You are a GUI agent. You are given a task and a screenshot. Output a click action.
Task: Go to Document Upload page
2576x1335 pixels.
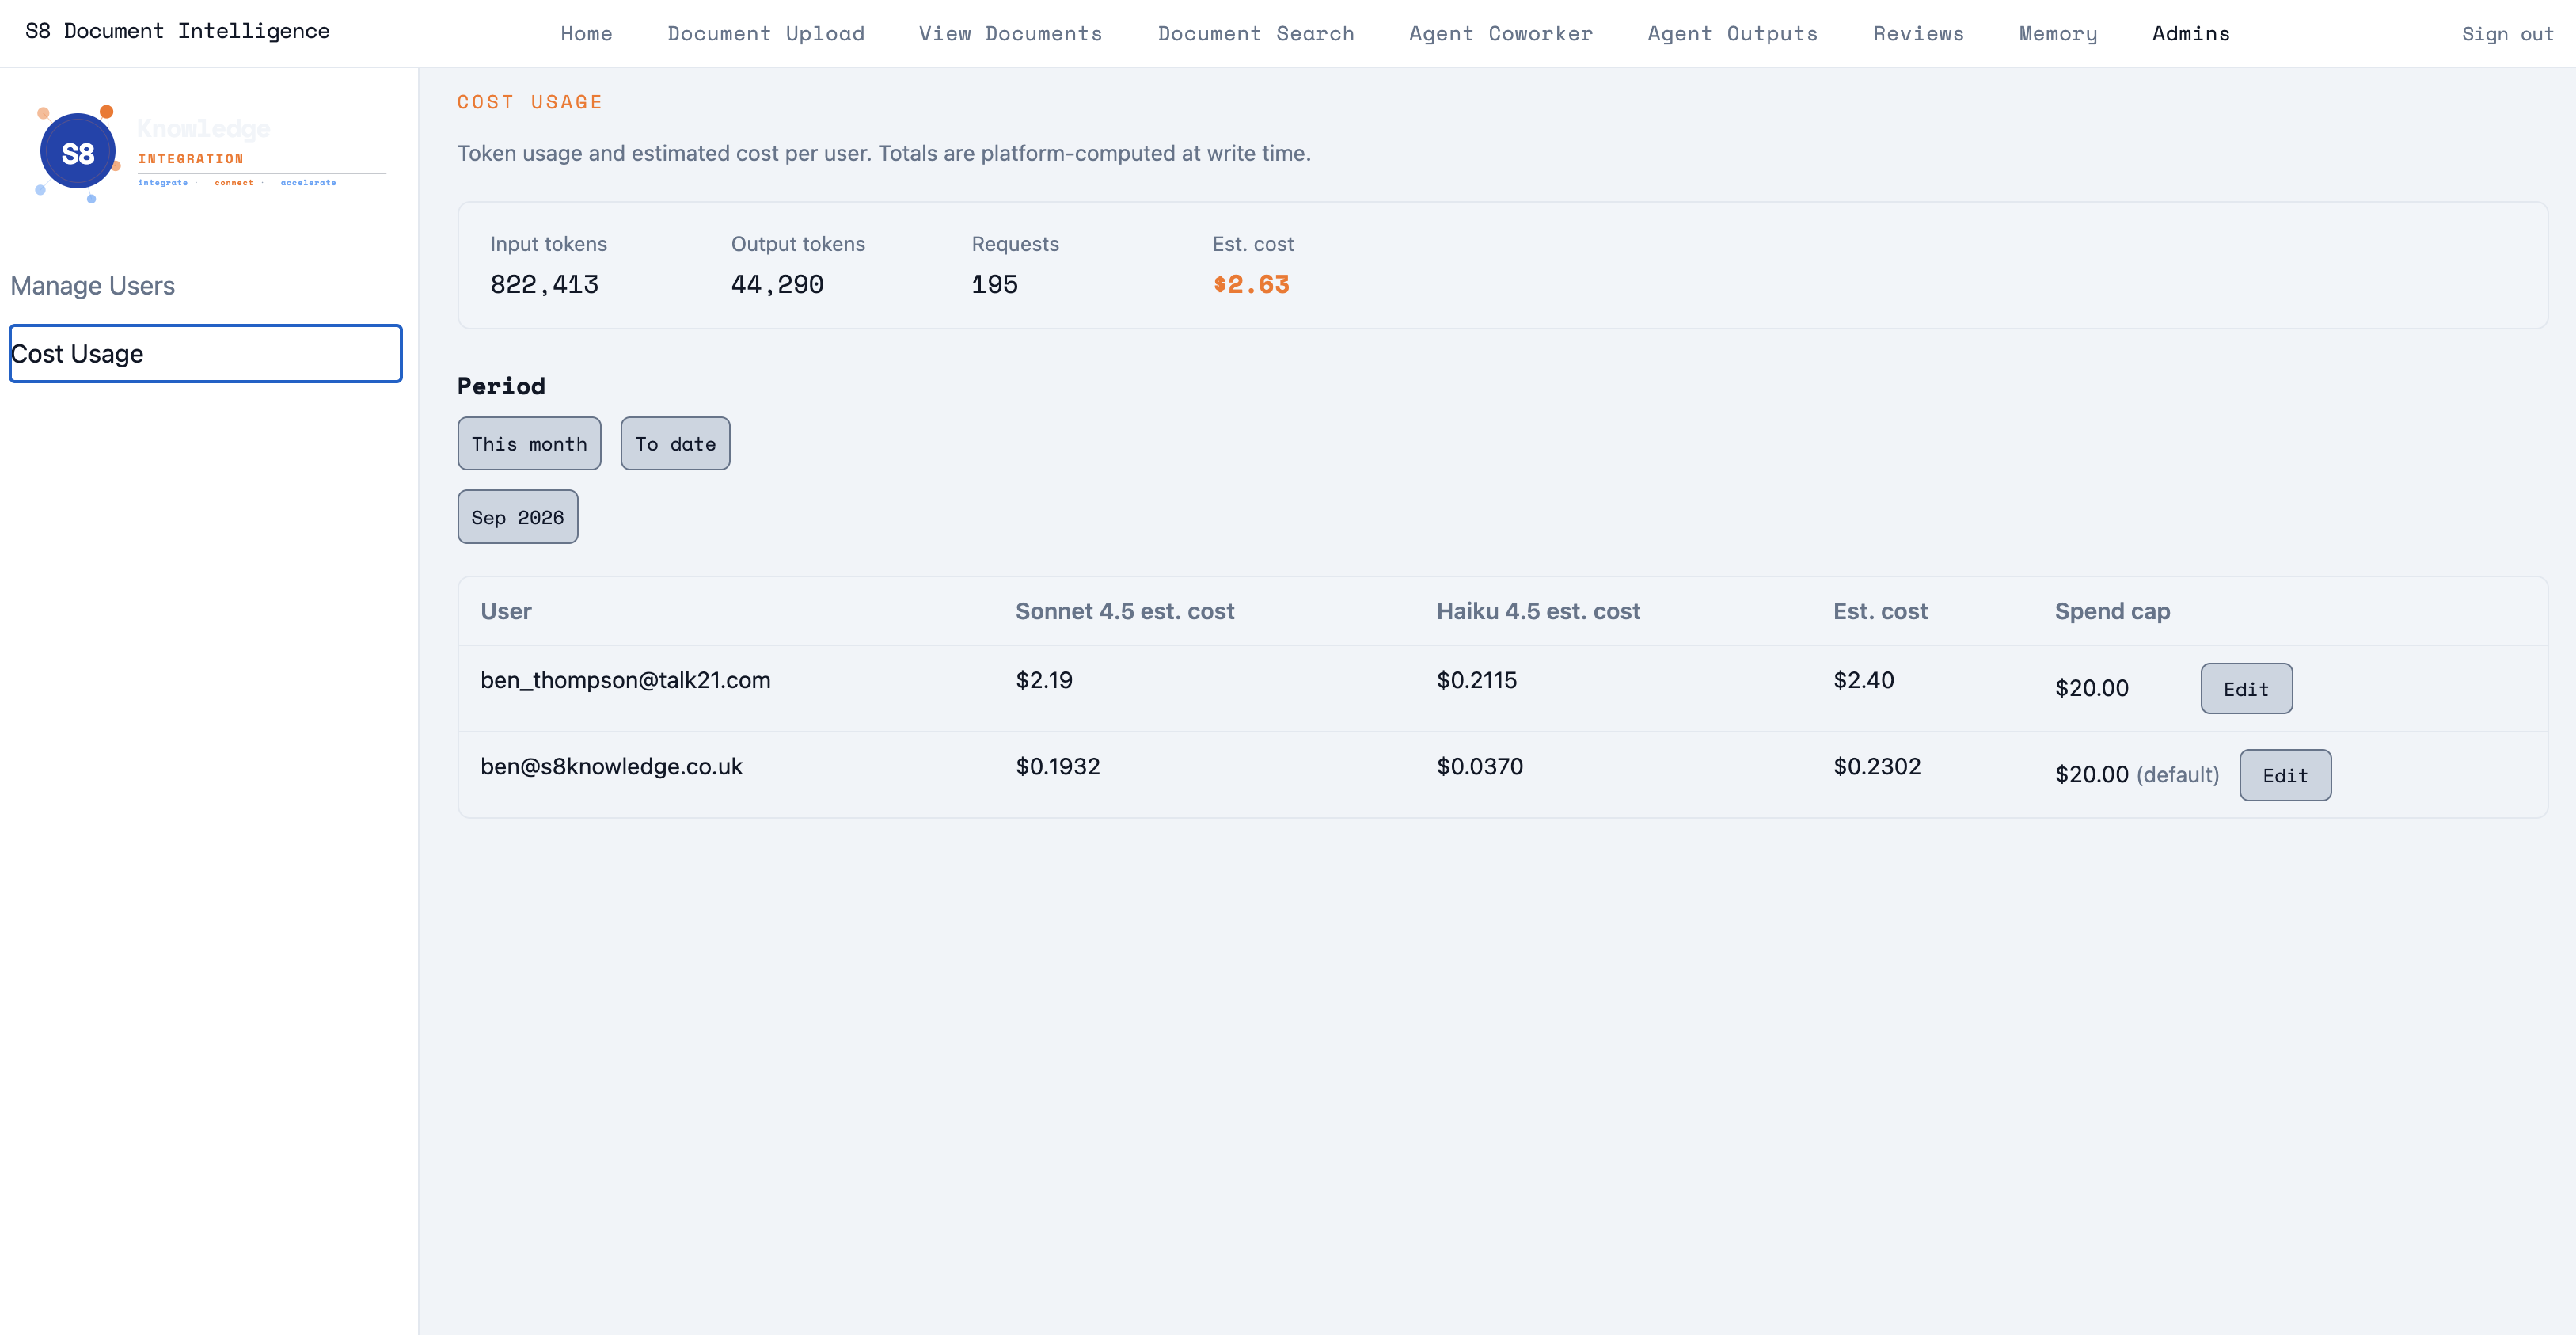pos(766,34)
